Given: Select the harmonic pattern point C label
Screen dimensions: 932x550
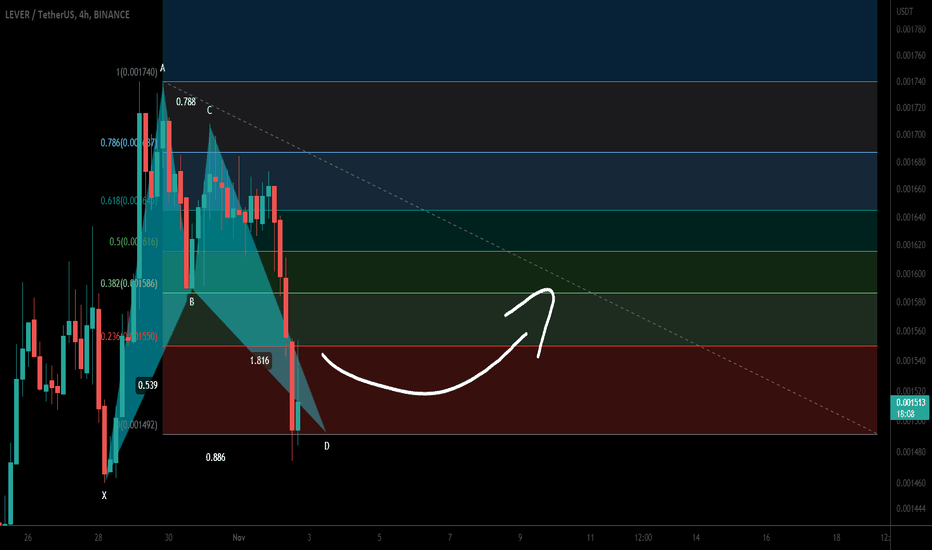Looking at the screenshot, I should tap(209, 111).
